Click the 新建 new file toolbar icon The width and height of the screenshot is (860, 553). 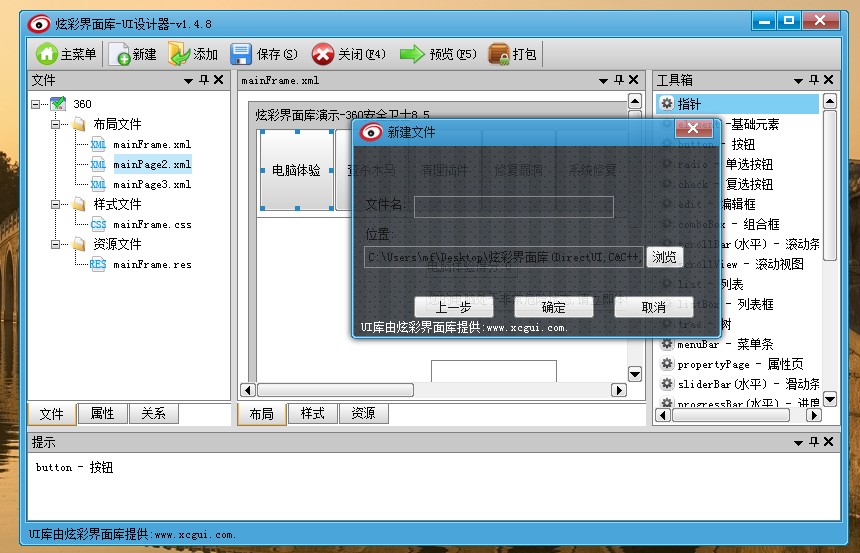(119, 54)
